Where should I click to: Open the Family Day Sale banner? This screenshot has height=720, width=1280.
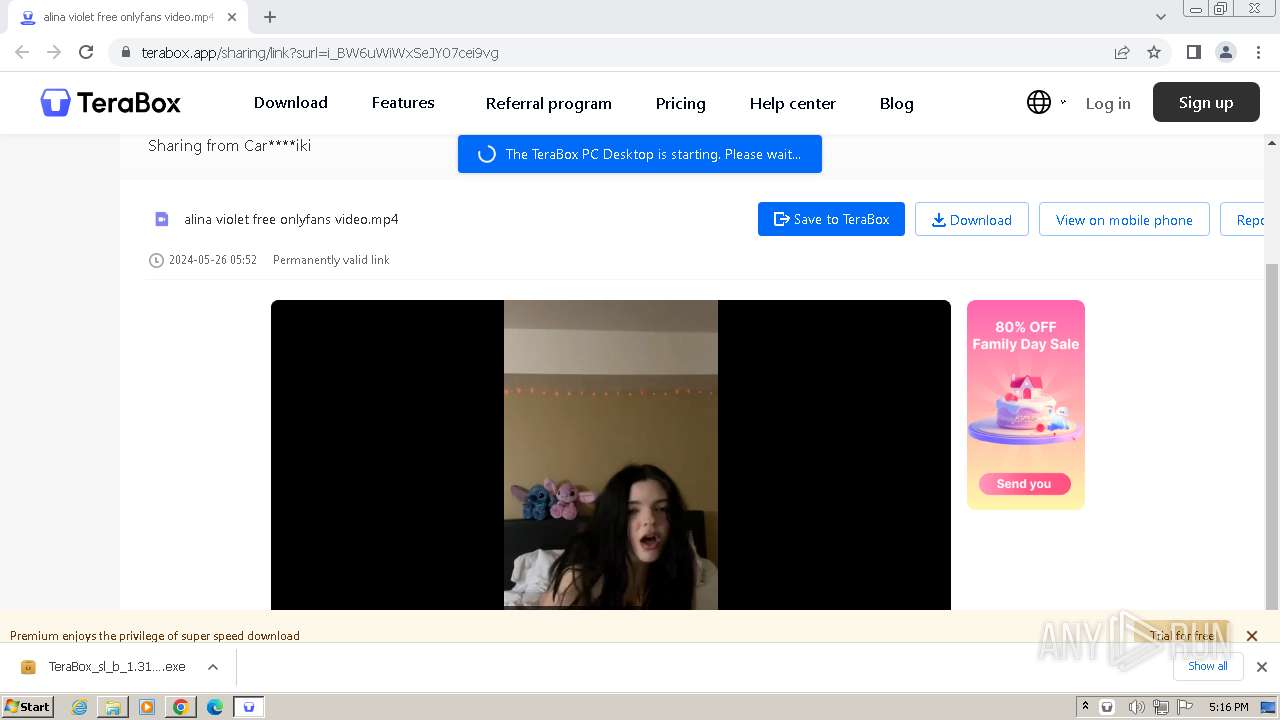1026,404
